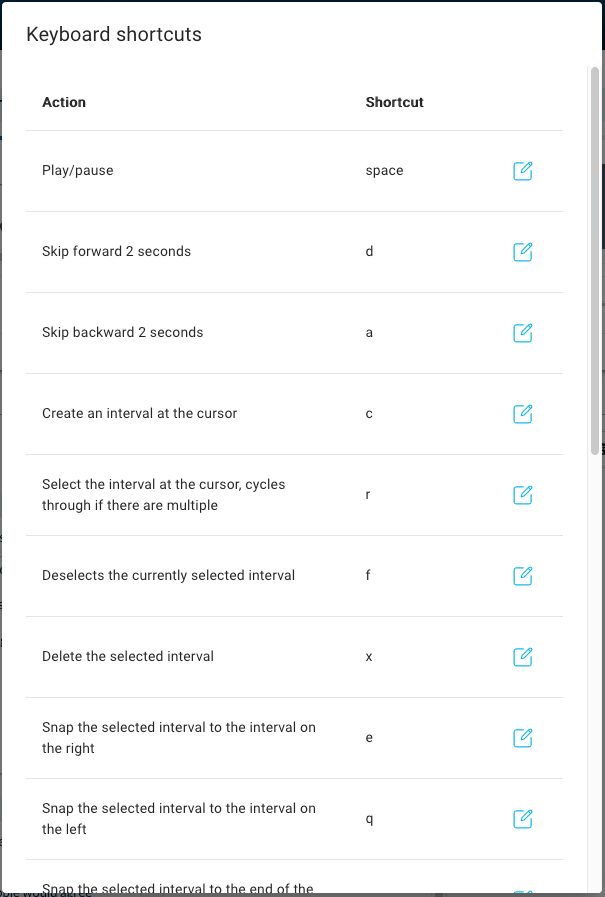Click the Create an interval at the cursor row

click(x=140, y=414)
